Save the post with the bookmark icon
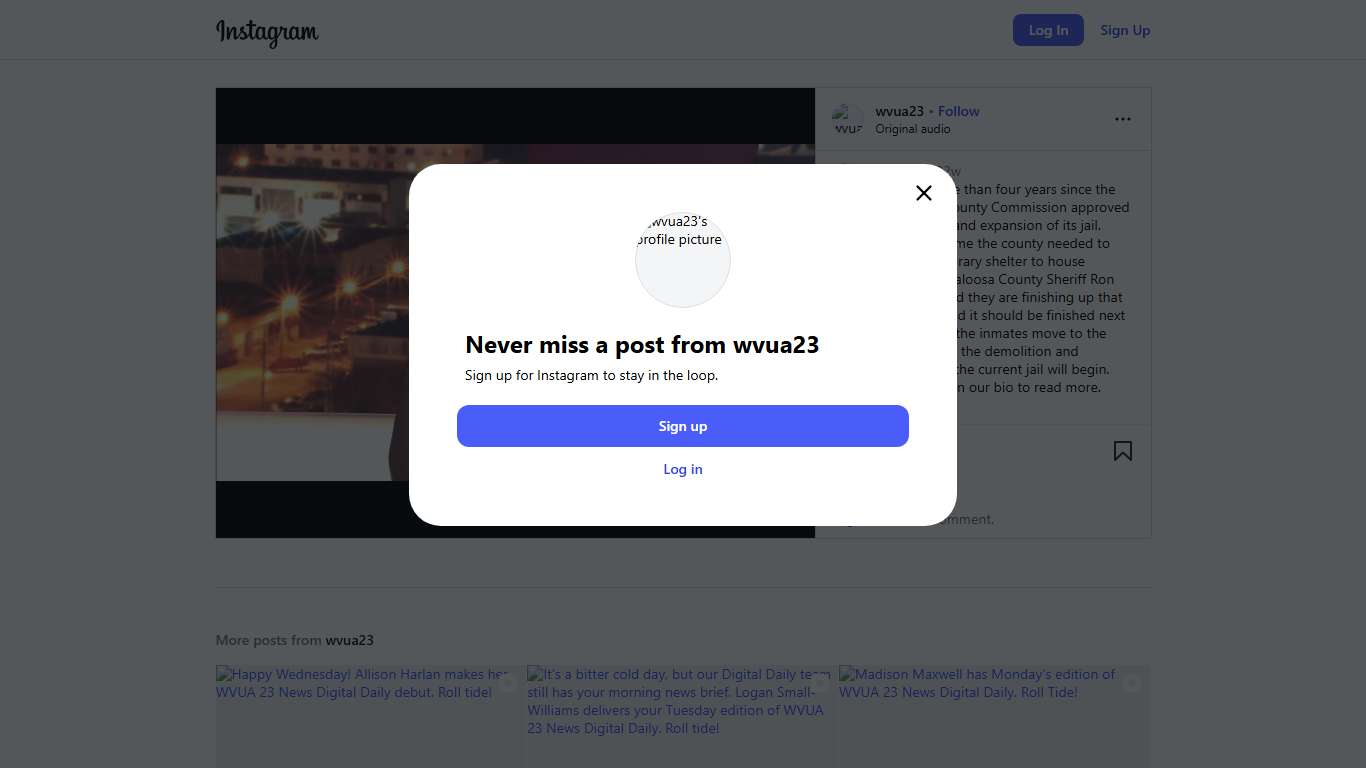 pos(1123,451)
